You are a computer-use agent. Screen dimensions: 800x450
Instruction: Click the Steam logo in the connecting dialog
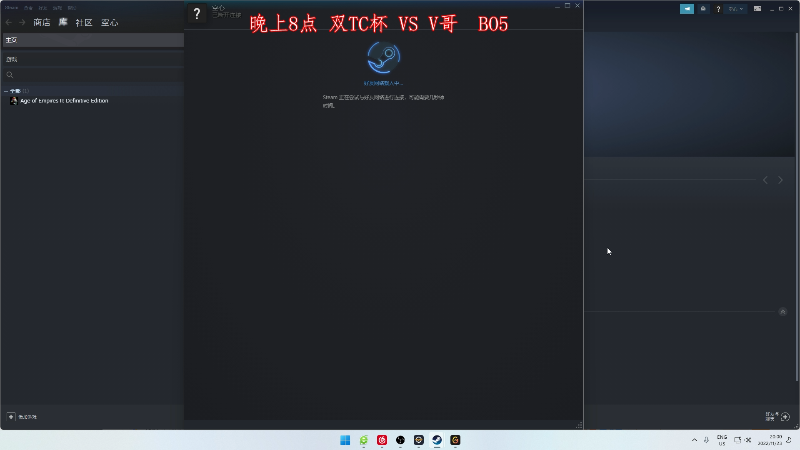pyautogui.click(x=384, y=57)
